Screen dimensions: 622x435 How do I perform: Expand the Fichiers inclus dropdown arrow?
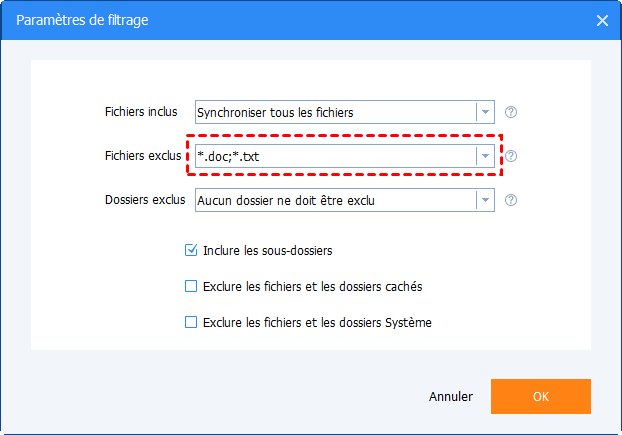[x=485, y=112]
